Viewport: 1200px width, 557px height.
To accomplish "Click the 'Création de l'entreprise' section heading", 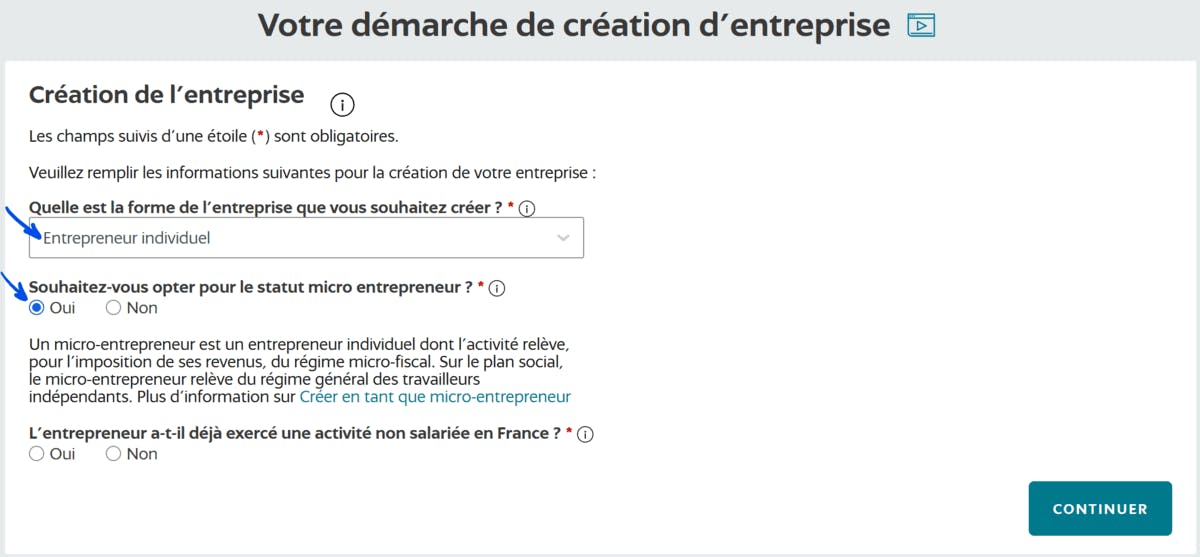I will pyautogui.click(x=166, y=95).
